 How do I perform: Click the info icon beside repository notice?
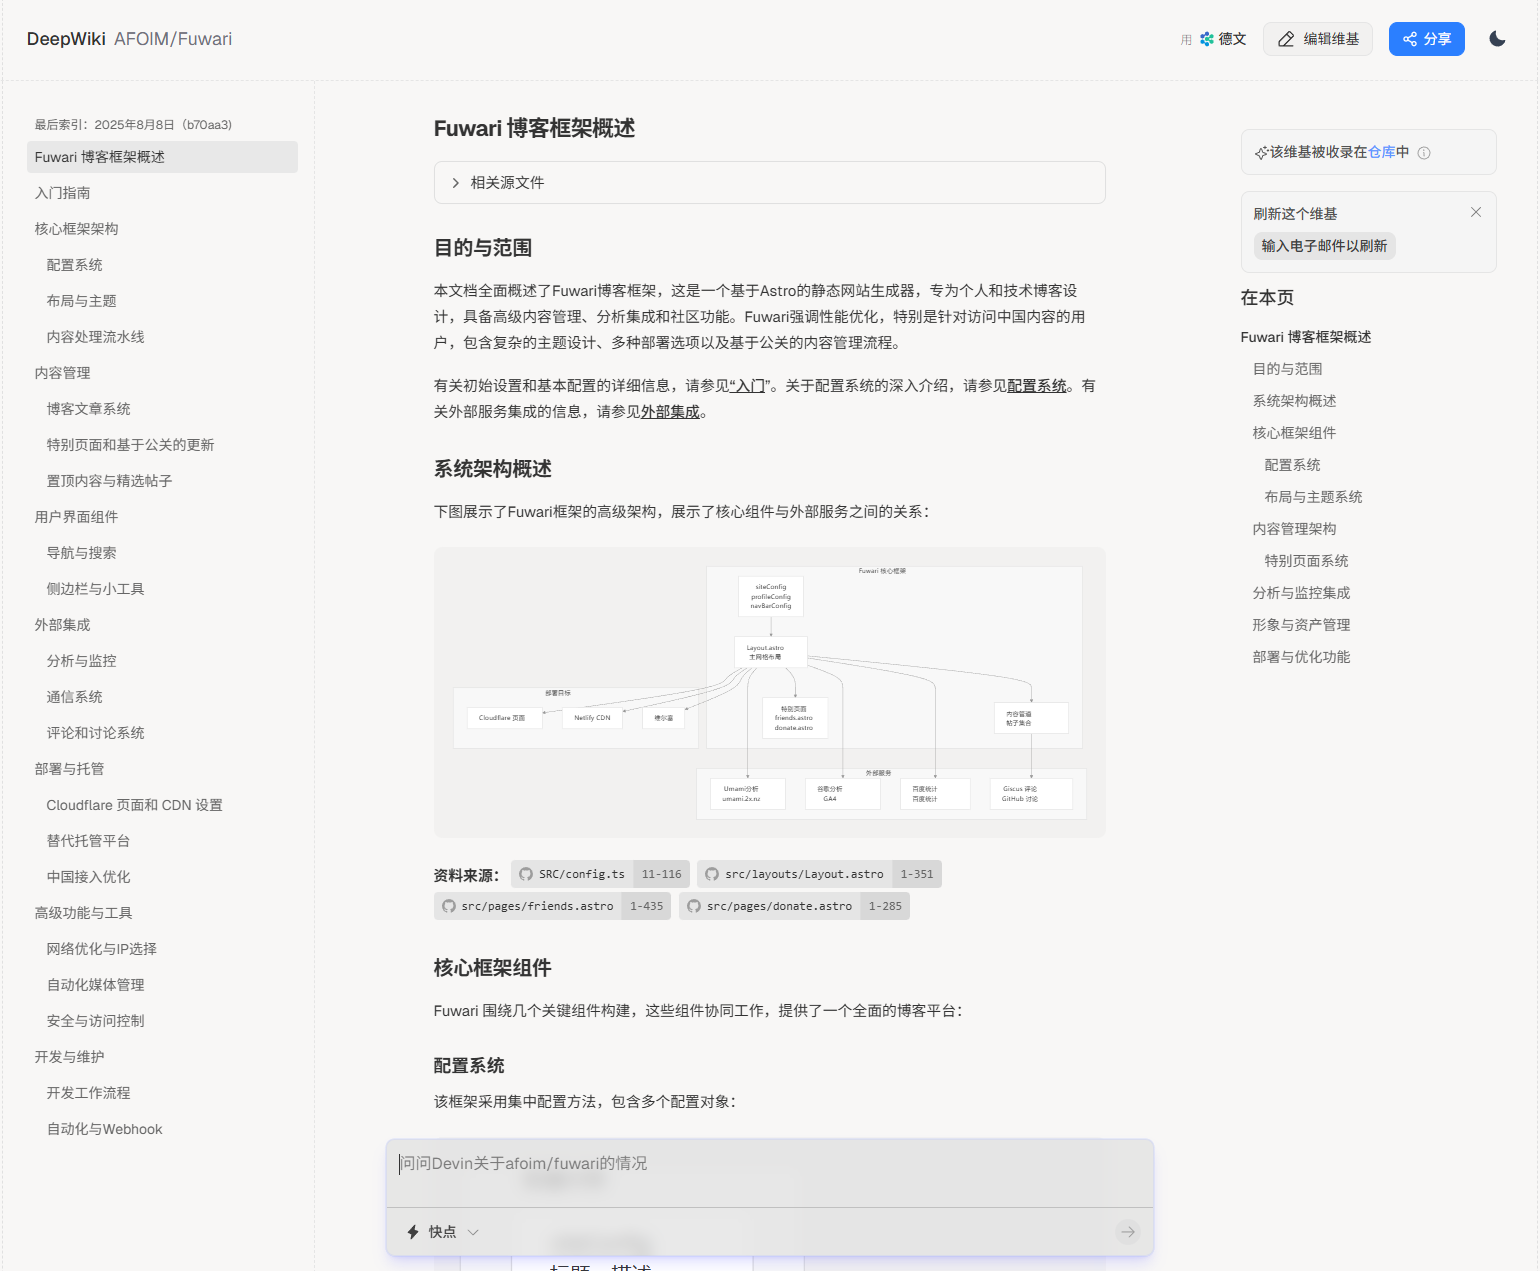click(x=1424, y=153)
